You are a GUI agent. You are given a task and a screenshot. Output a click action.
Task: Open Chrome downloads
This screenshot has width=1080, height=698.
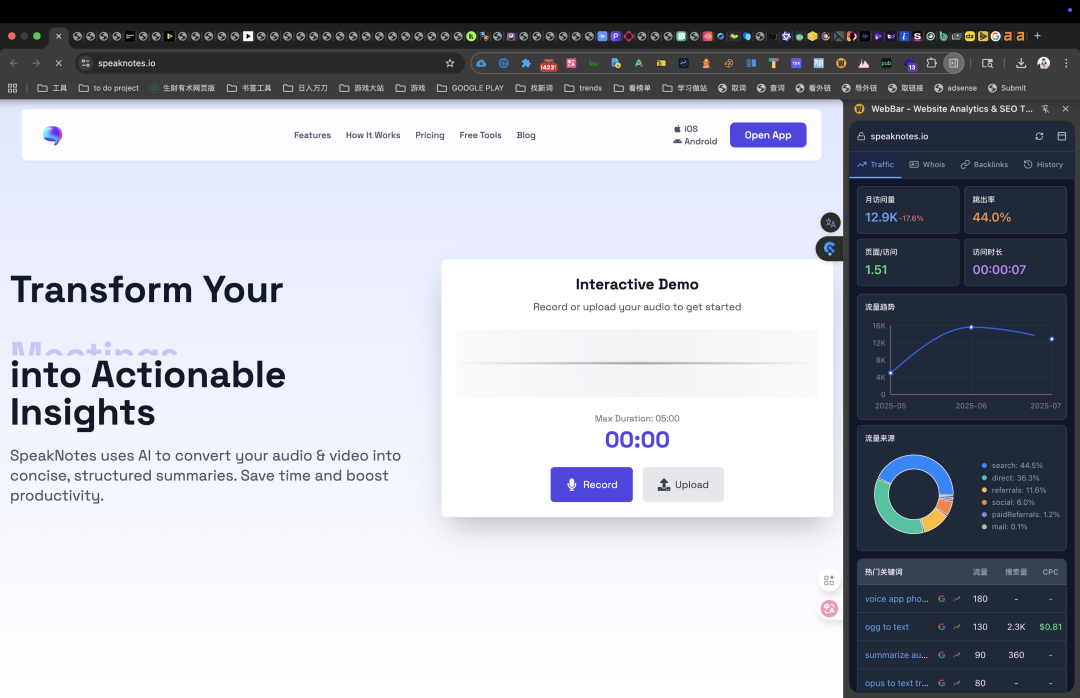click(1021, 63)
